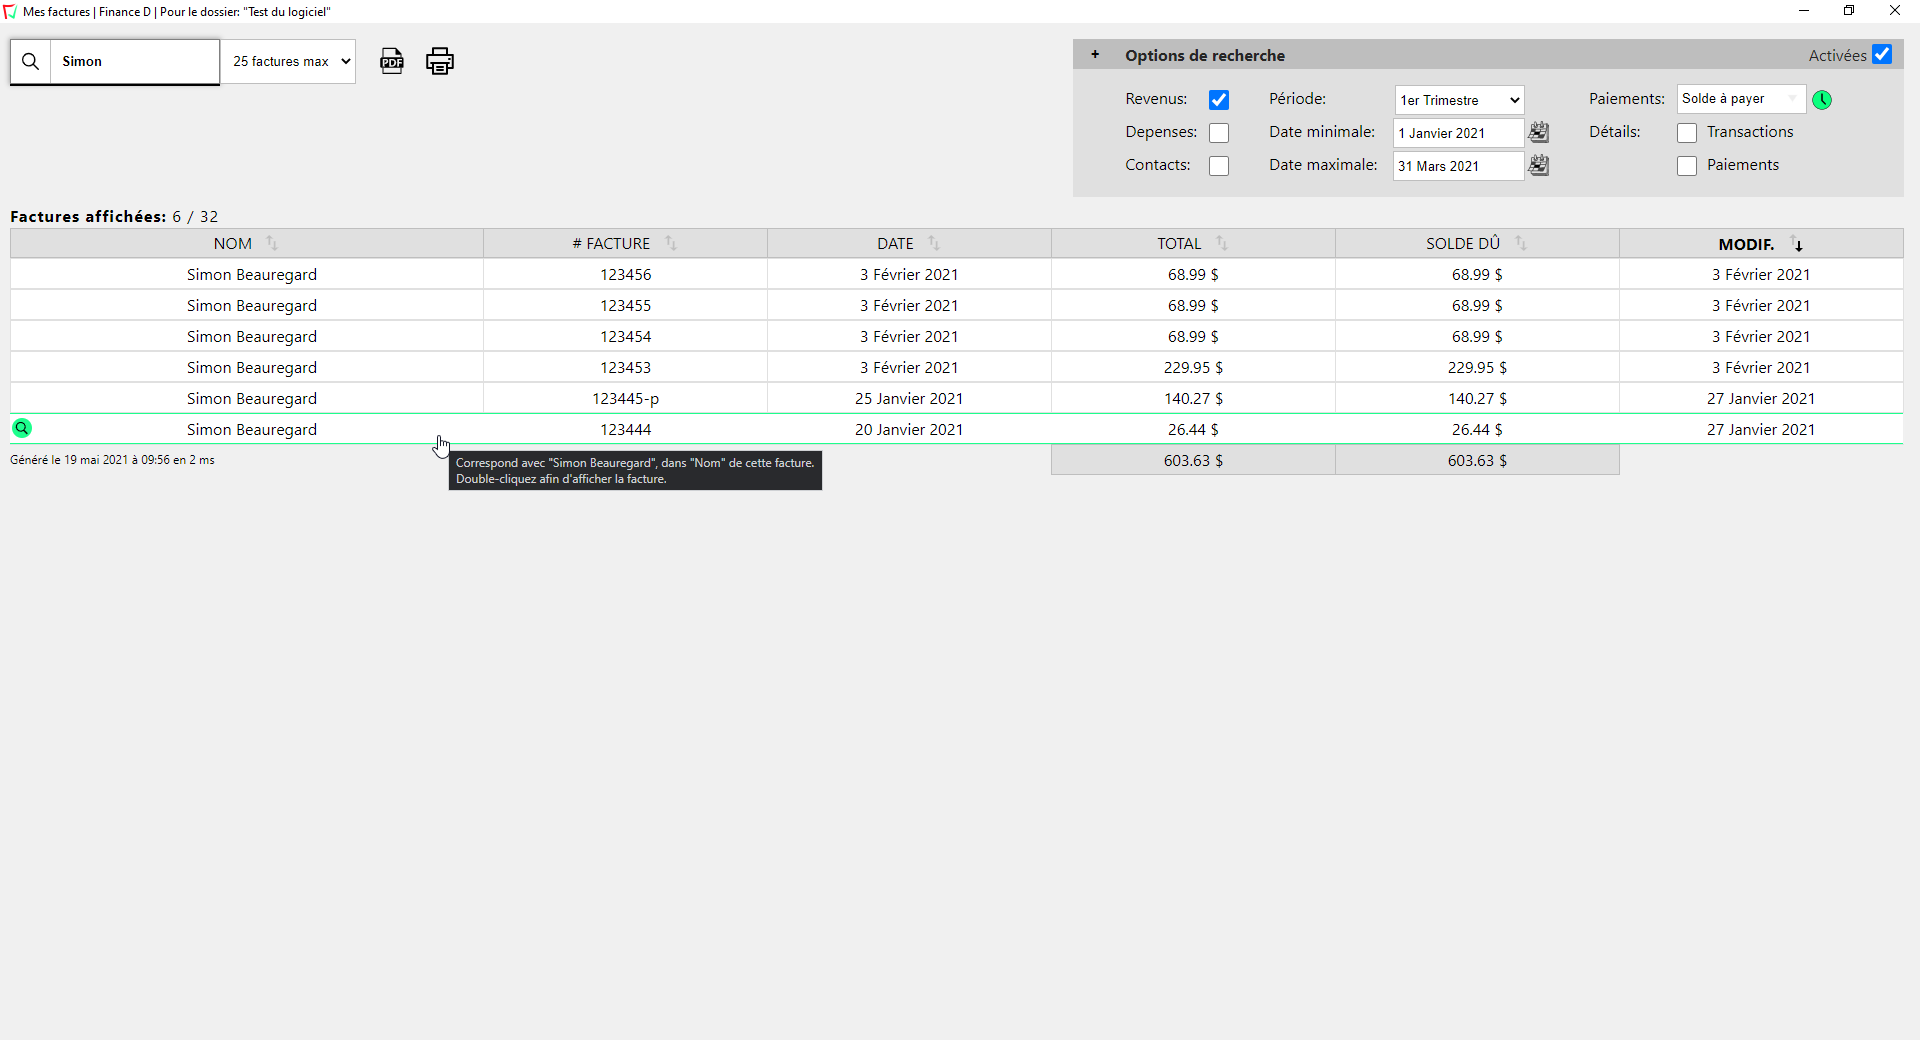Open the calendar picker for Date minimale

click(x=1539, y=132)
